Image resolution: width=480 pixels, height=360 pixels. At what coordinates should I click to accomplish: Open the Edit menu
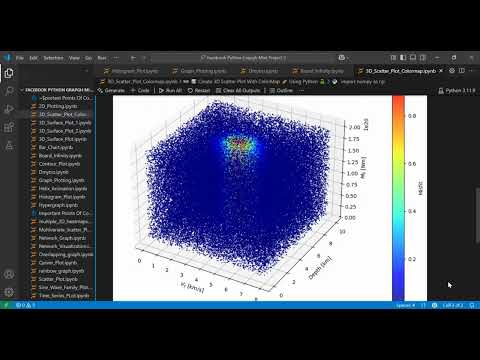pos(33,58)
